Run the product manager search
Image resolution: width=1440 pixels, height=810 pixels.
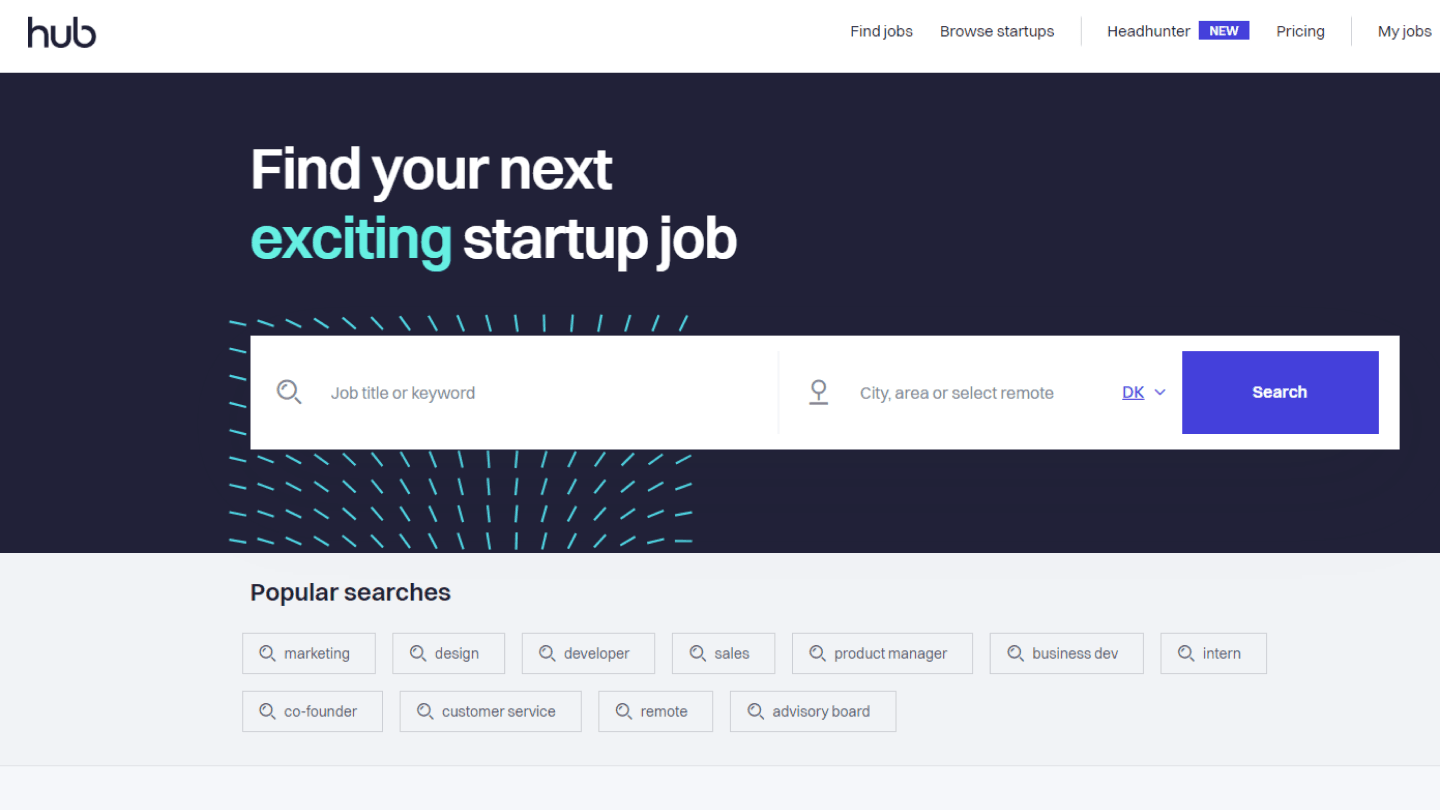(x=882, y=653)
